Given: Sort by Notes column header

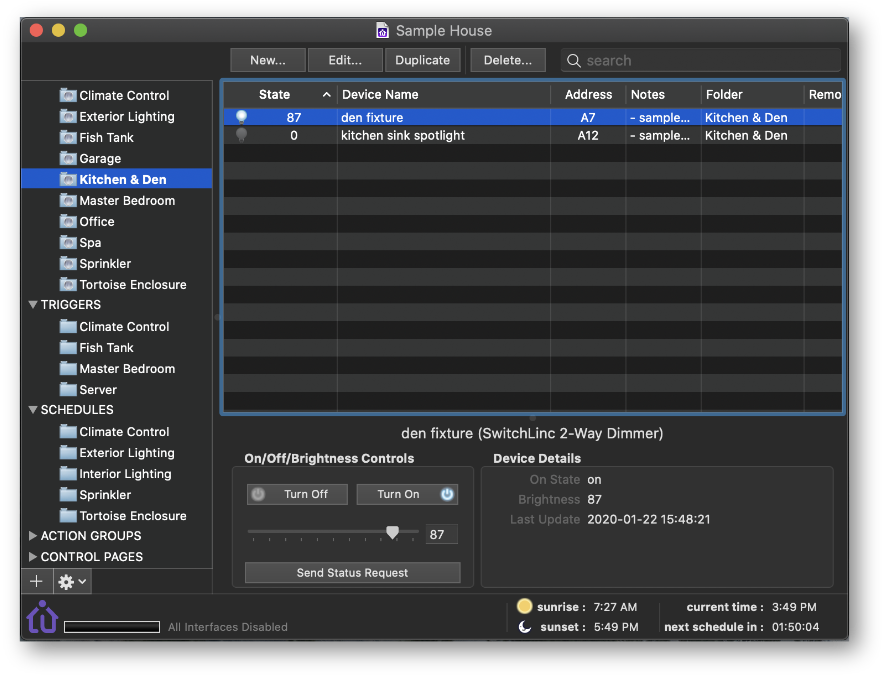Looking at the screenshot, I should coord(663,95).
